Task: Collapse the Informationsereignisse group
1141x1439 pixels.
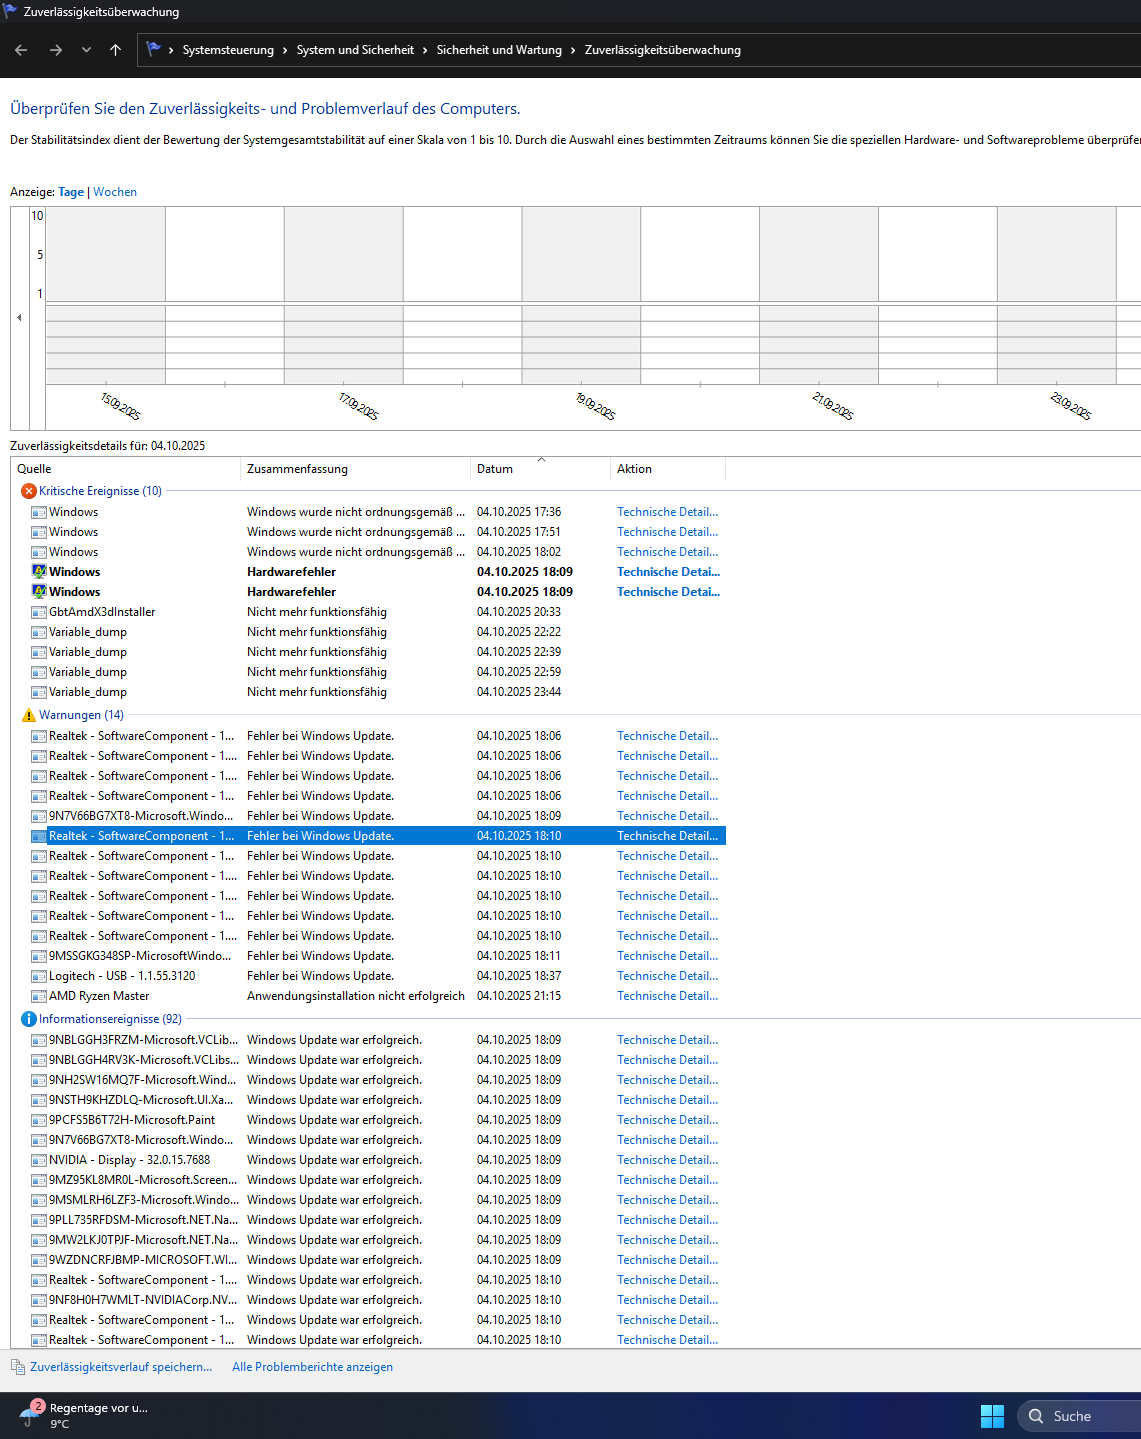Action: pyautogui.click(x=110, y=1019)
